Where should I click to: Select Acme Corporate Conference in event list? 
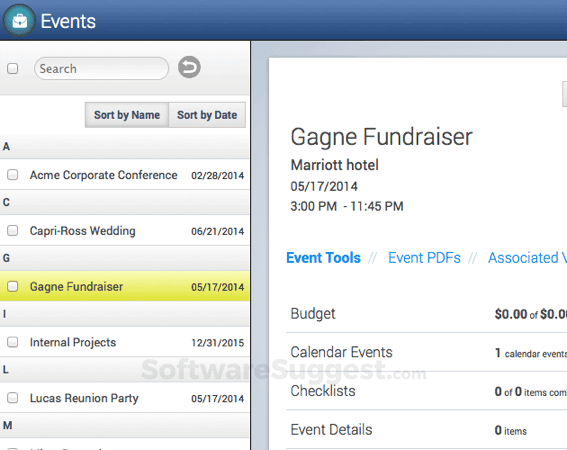tap(124, 175)
